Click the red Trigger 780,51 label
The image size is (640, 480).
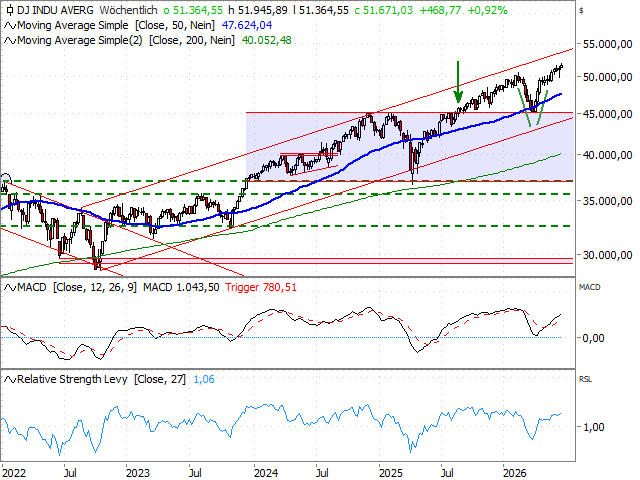pyautogui.click(x=261, y=287)
